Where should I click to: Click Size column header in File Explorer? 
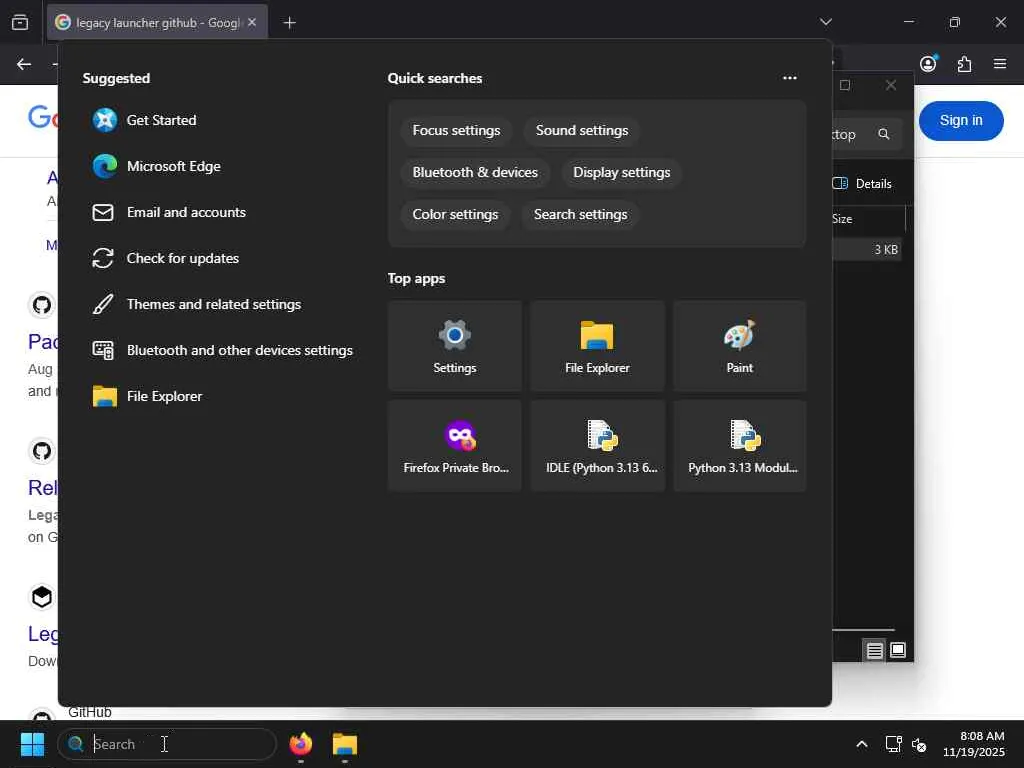[869, 219]
